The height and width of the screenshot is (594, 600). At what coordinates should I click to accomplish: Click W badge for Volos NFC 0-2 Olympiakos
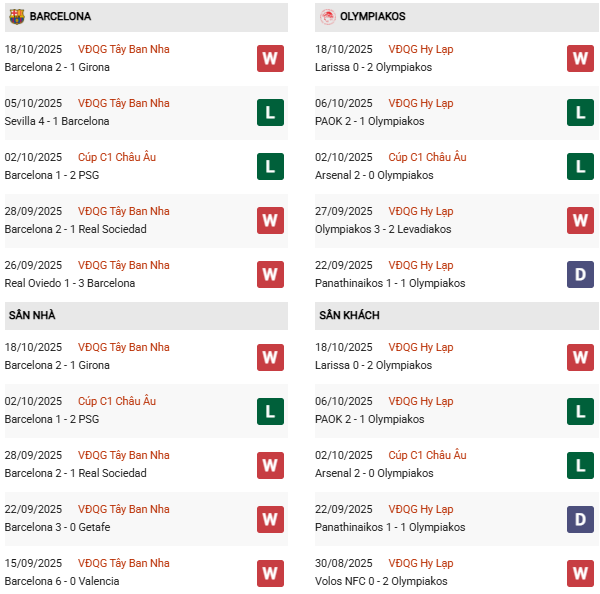point(580,572)
